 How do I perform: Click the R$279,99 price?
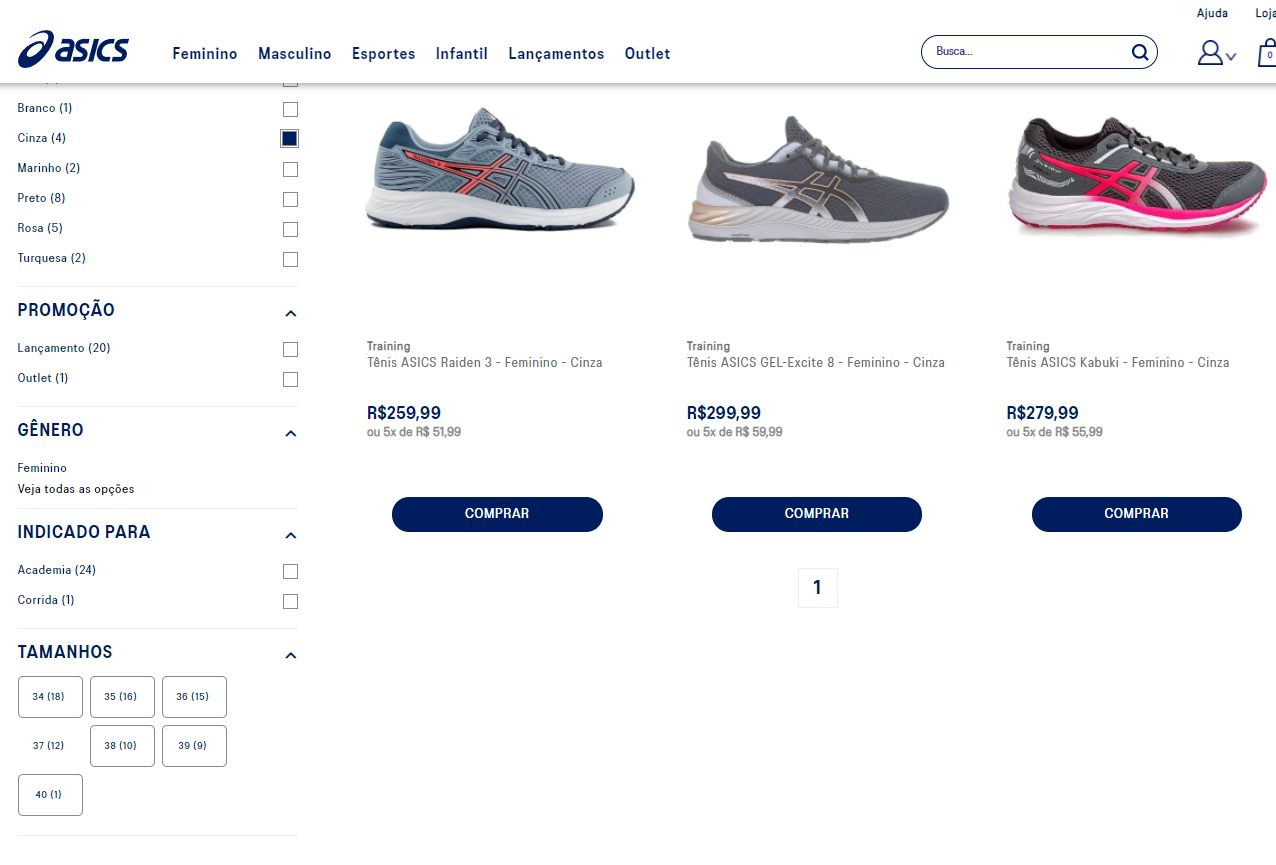pos(1043,413)
